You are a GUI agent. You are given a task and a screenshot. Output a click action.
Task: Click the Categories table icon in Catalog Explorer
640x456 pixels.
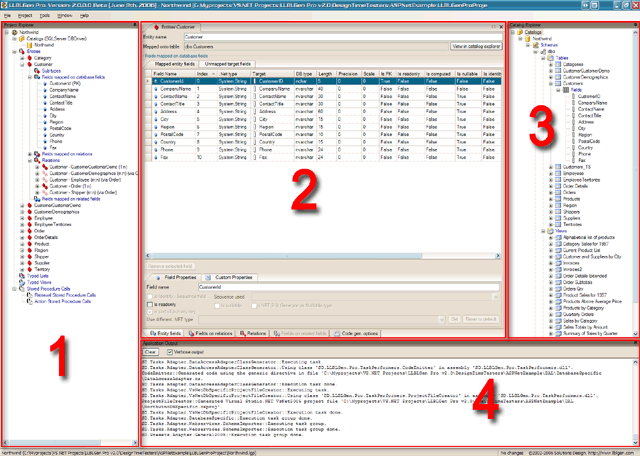558,65
